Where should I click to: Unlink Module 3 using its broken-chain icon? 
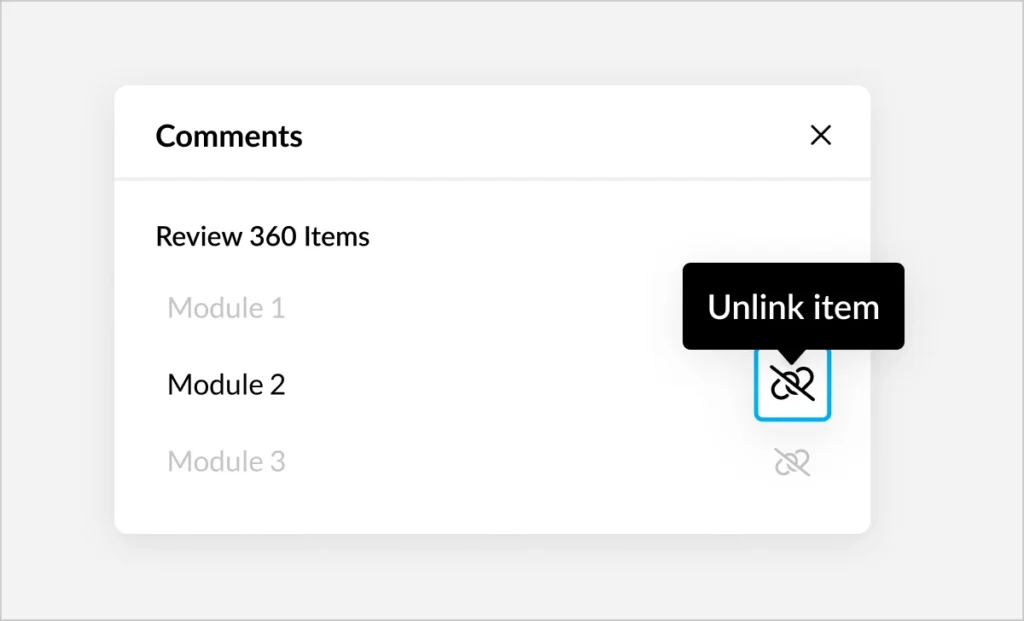[792, 462]
